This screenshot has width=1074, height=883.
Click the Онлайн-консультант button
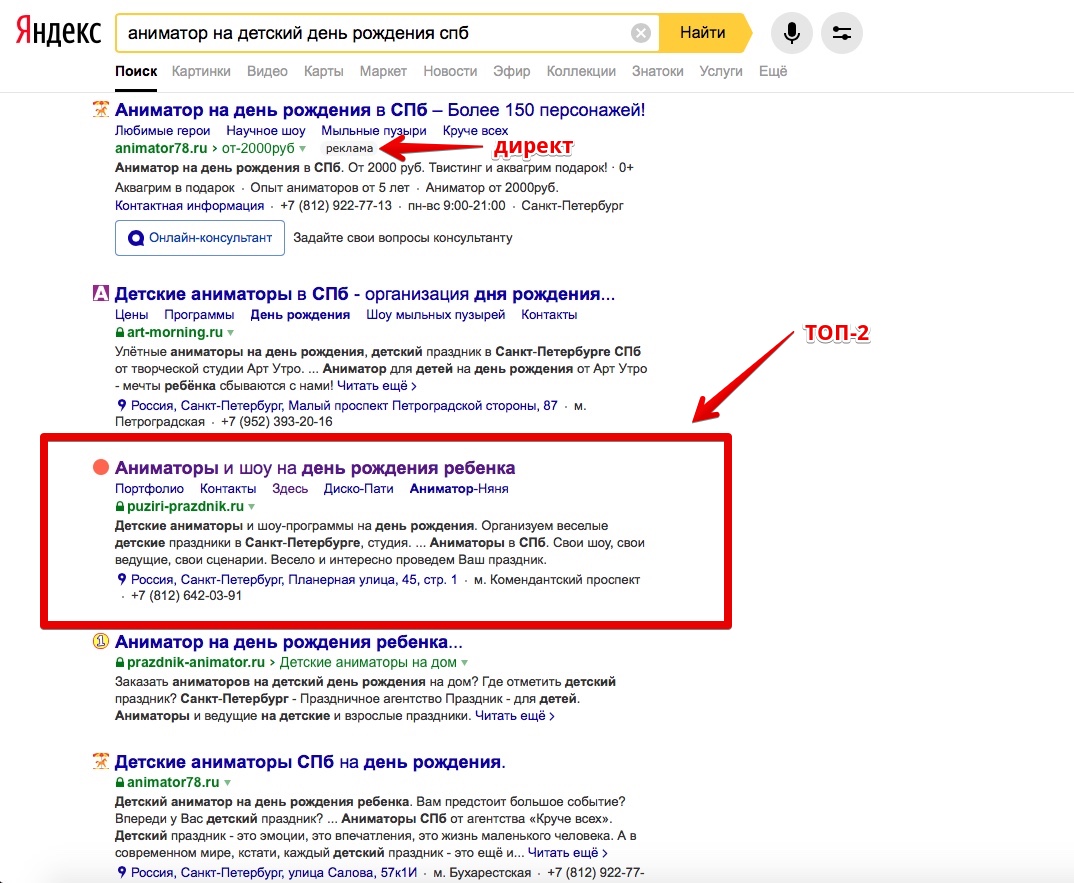(x=199, y=238)
